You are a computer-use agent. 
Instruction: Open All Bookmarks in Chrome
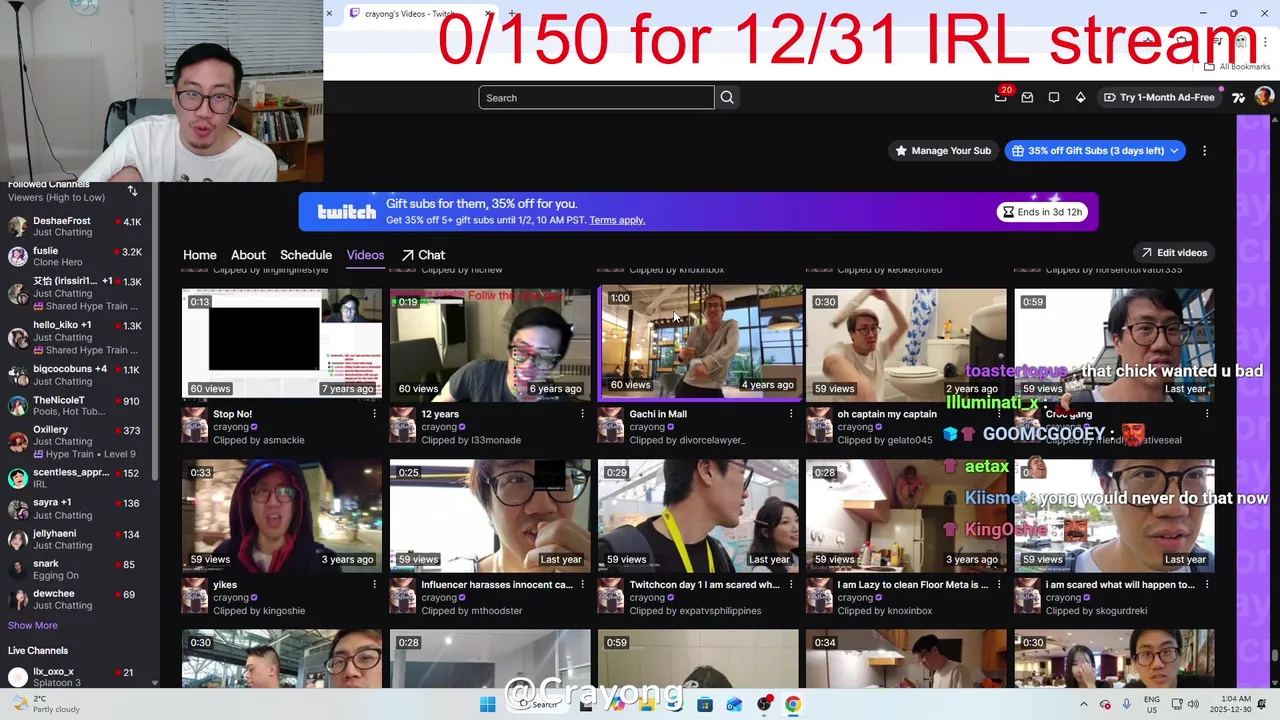click(x=1238, y=67)
